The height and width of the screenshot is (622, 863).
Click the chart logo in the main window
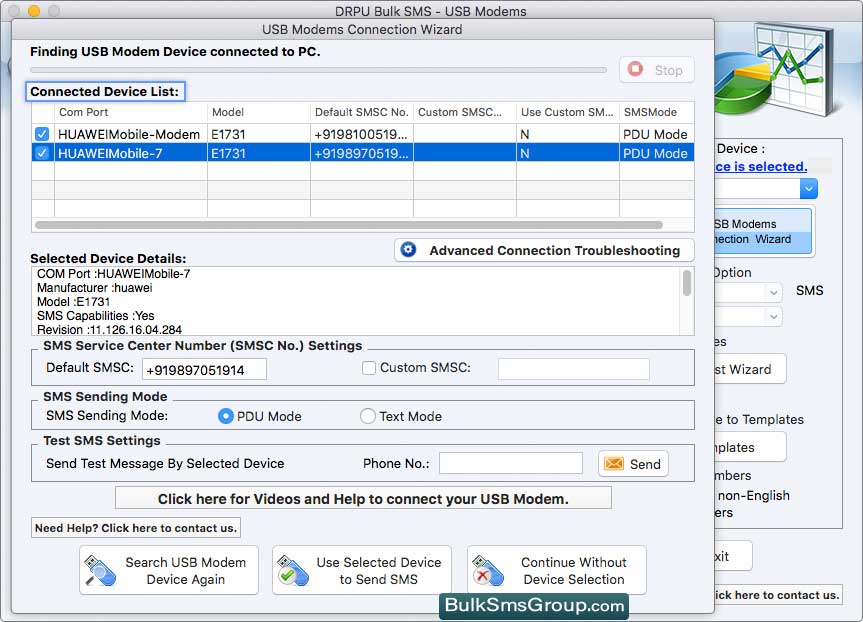776,69
